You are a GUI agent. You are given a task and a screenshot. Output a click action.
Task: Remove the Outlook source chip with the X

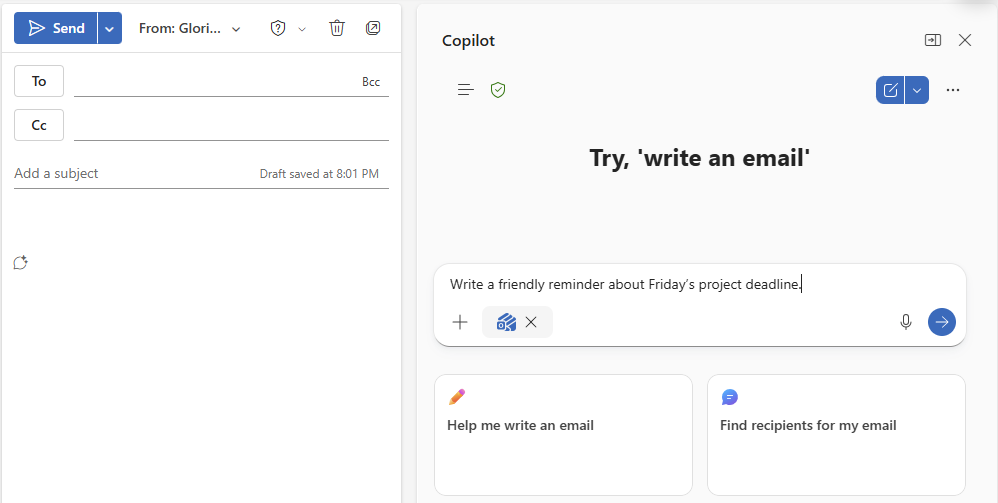click(531, 322)
